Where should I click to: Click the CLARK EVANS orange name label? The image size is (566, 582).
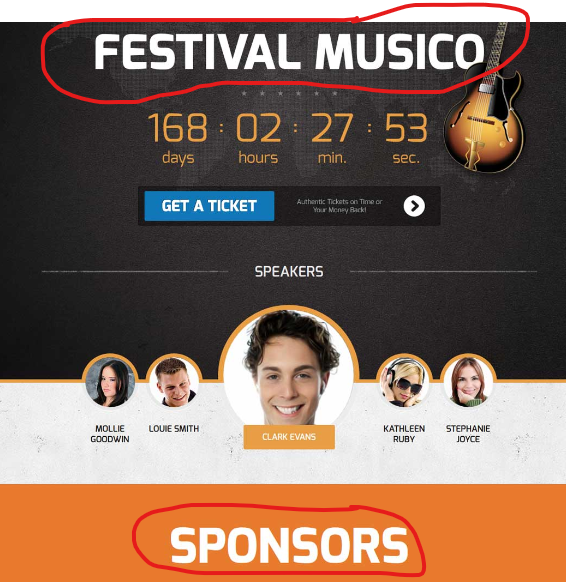pos(289,437)
